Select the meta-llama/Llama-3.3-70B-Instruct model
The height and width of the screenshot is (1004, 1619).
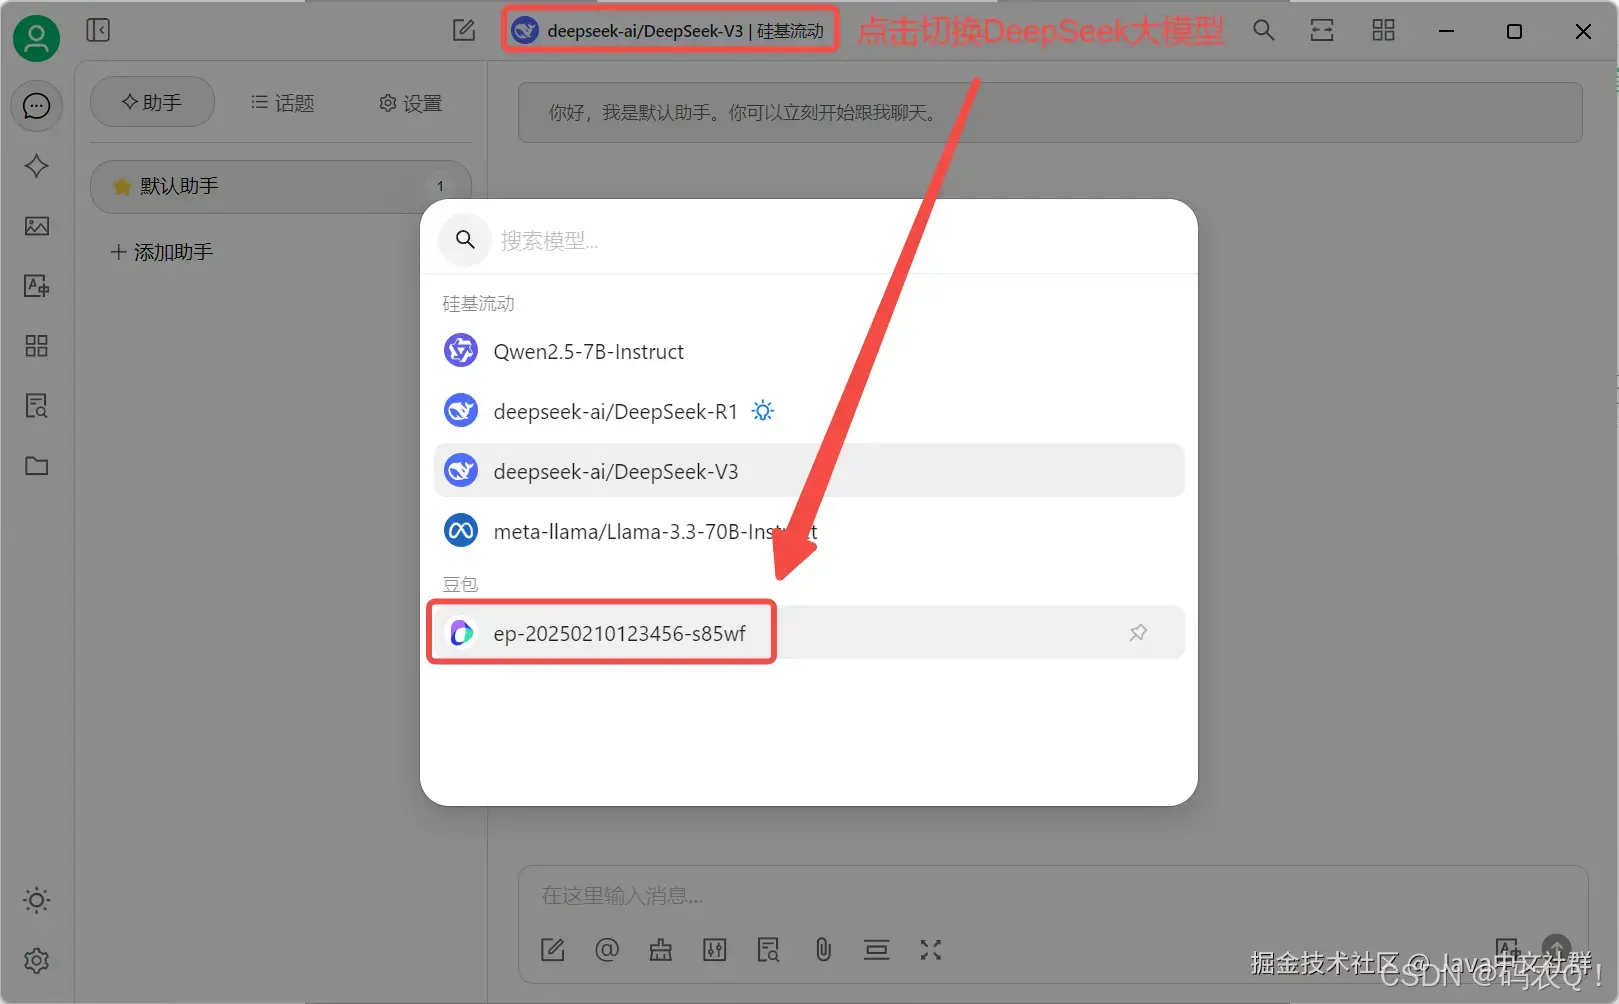(x=809, y=531)
